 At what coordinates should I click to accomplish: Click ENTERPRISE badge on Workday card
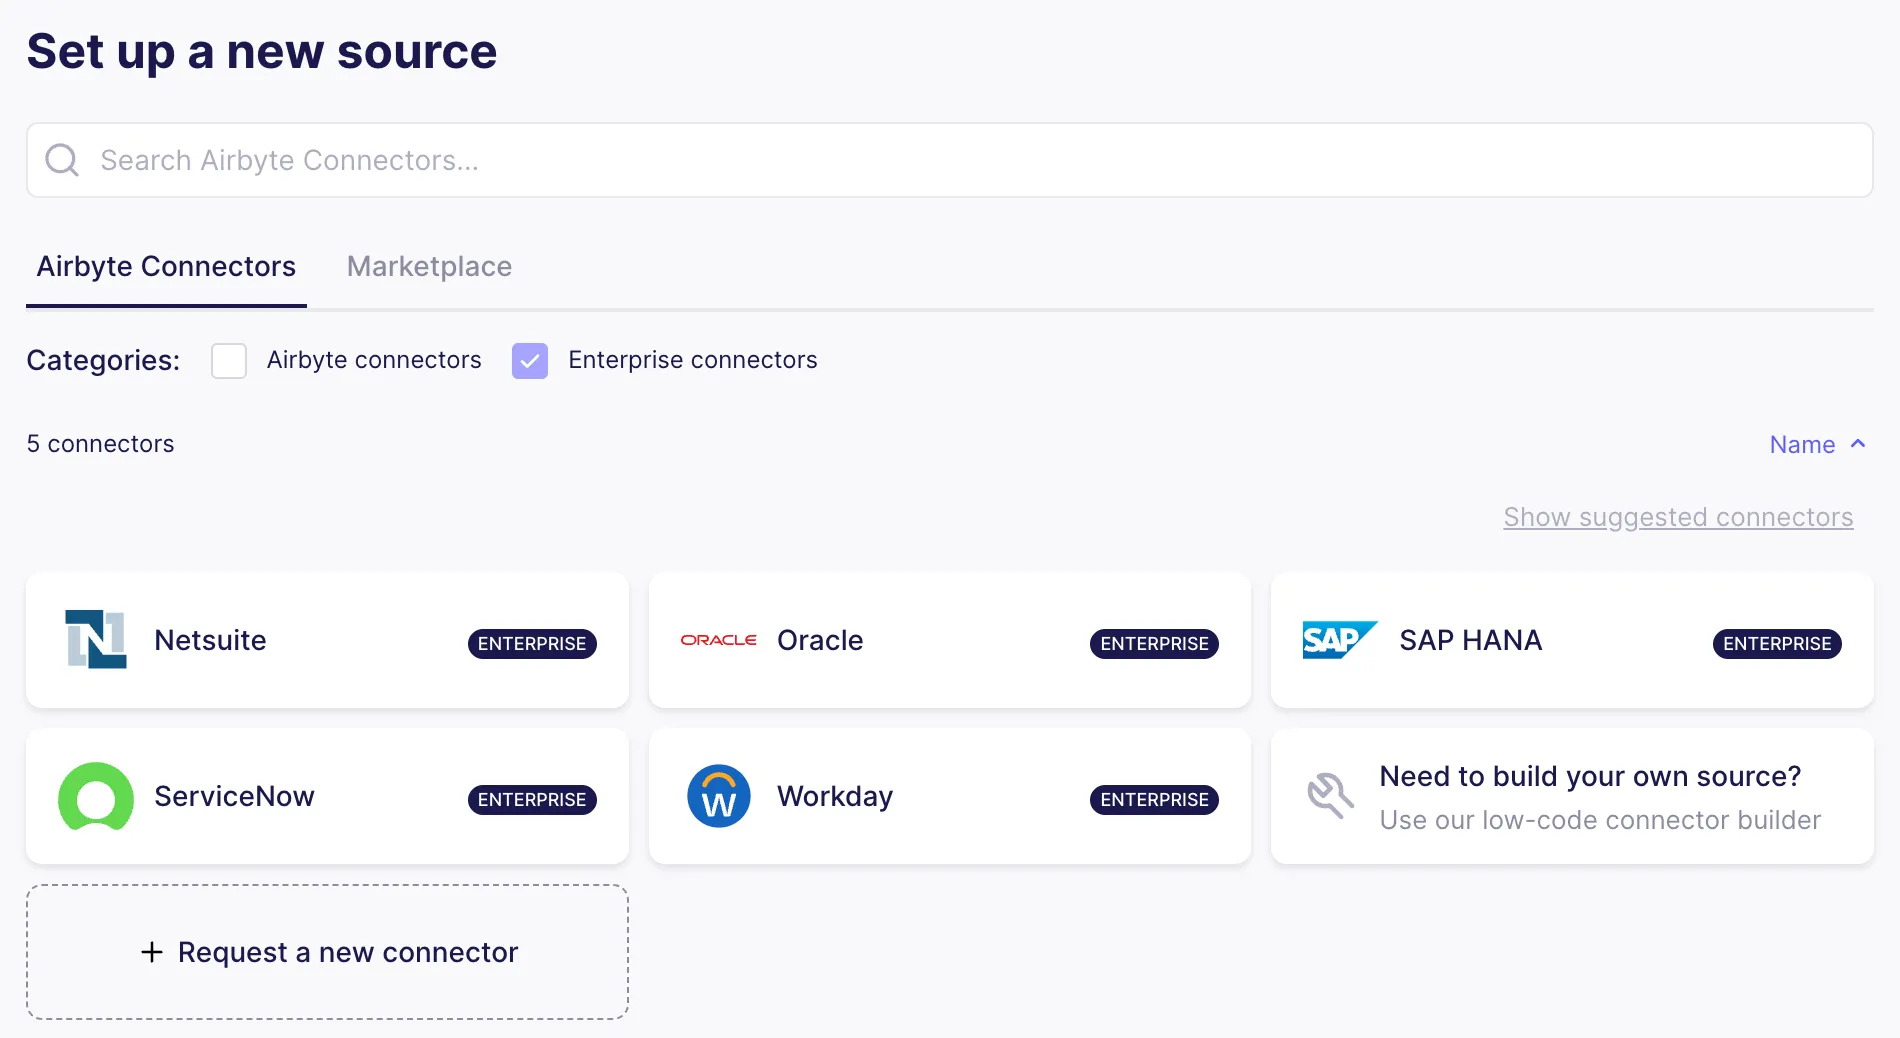pyautogui.click(x=1154, y=800)
